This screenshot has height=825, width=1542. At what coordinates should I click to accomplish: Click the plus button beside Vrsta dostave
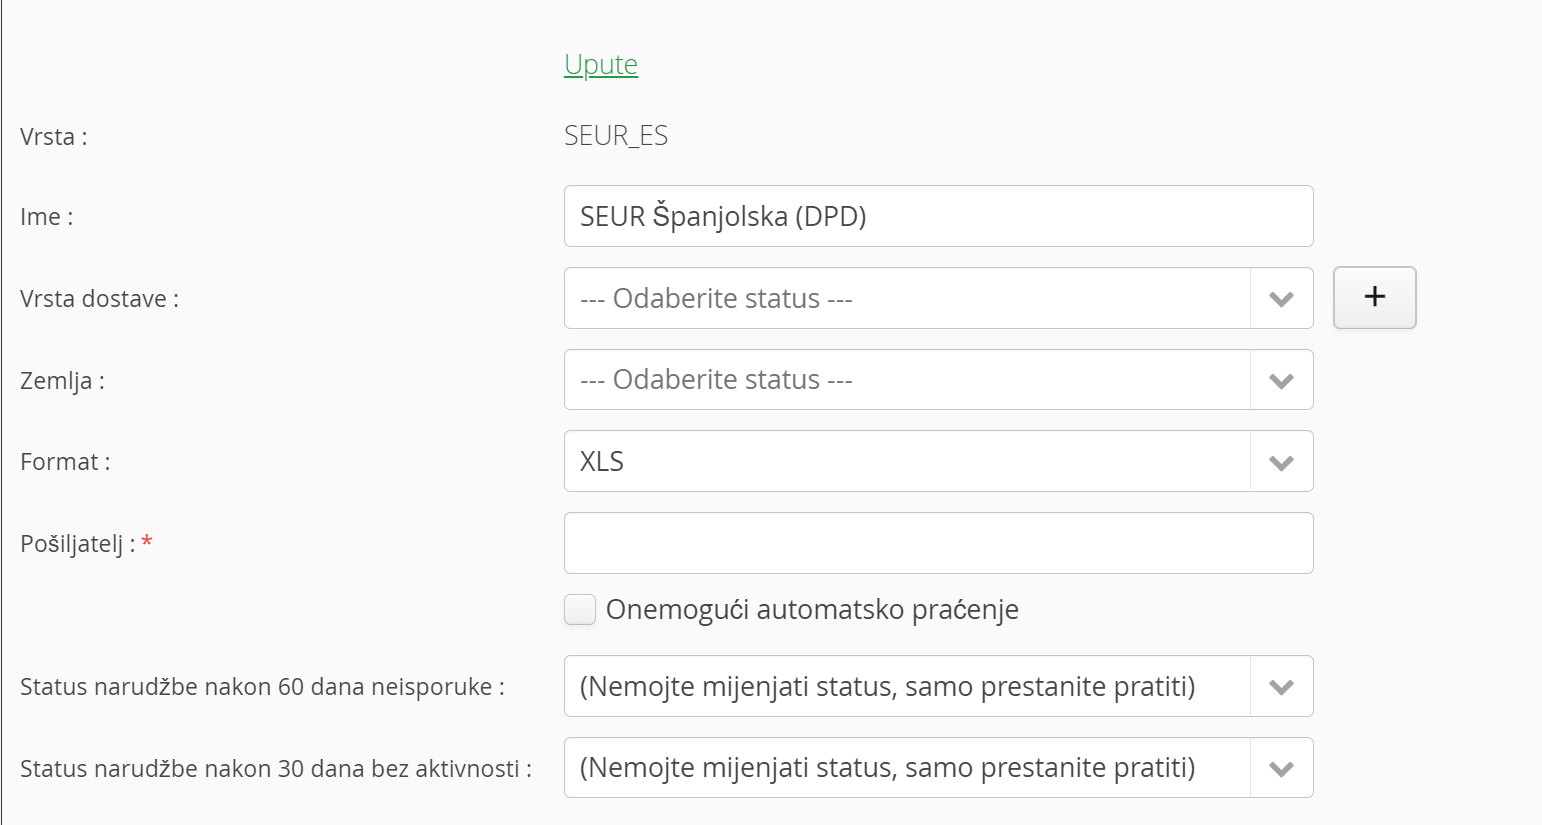point(1374,297)
